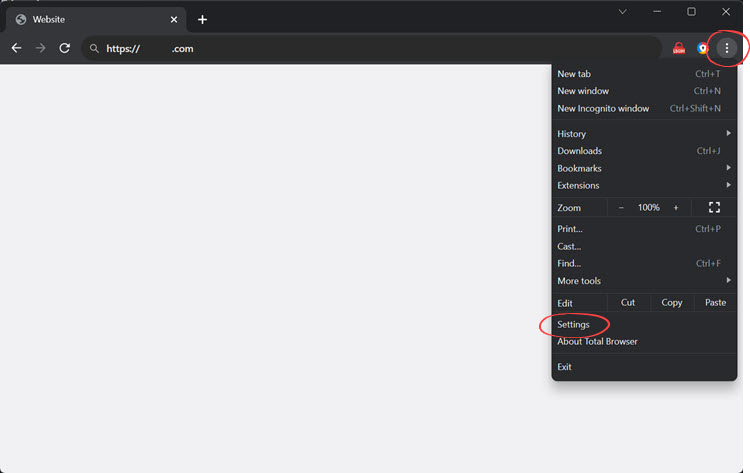Viewport: 750px width, 473px height.
Task: Choose New window from the menu
Action: [x=644, y=91]
